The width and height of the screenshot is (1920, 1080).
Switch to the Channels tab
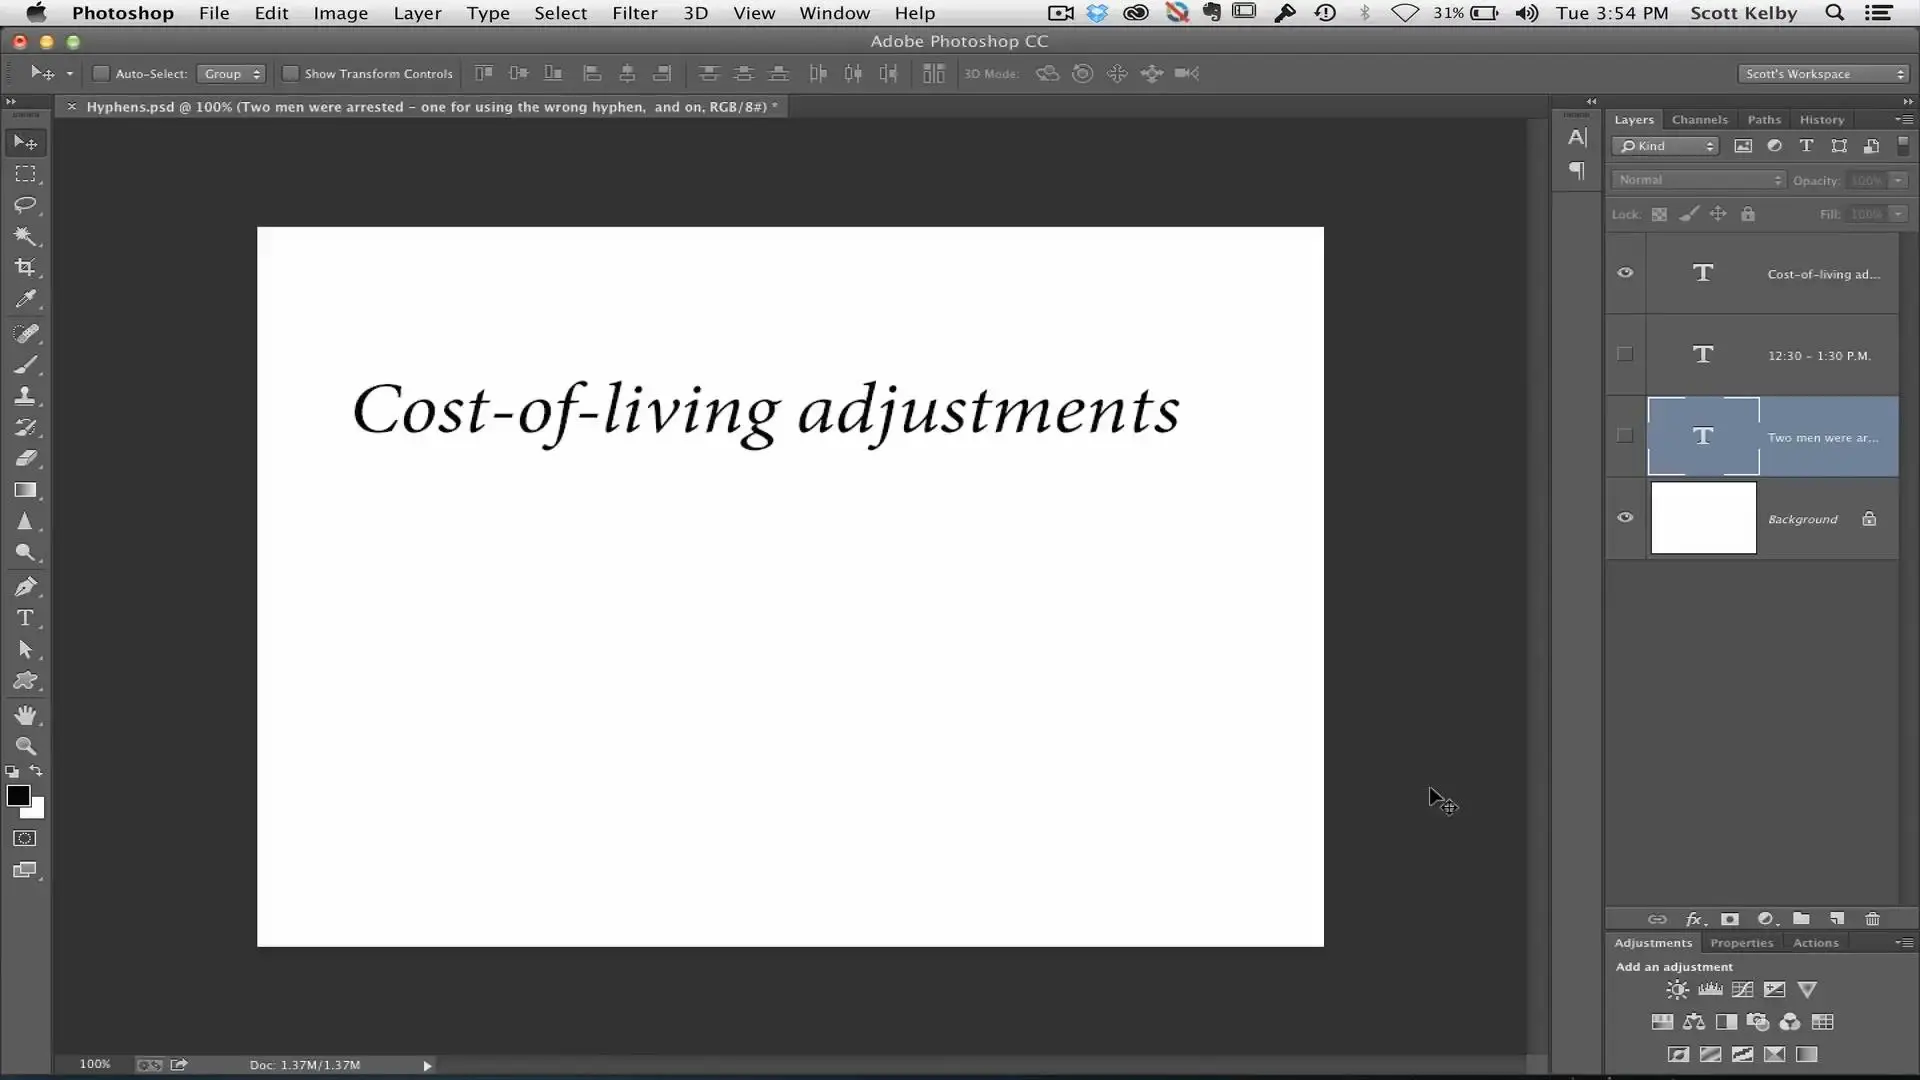pyautogui.click(x=1699, y=119)
